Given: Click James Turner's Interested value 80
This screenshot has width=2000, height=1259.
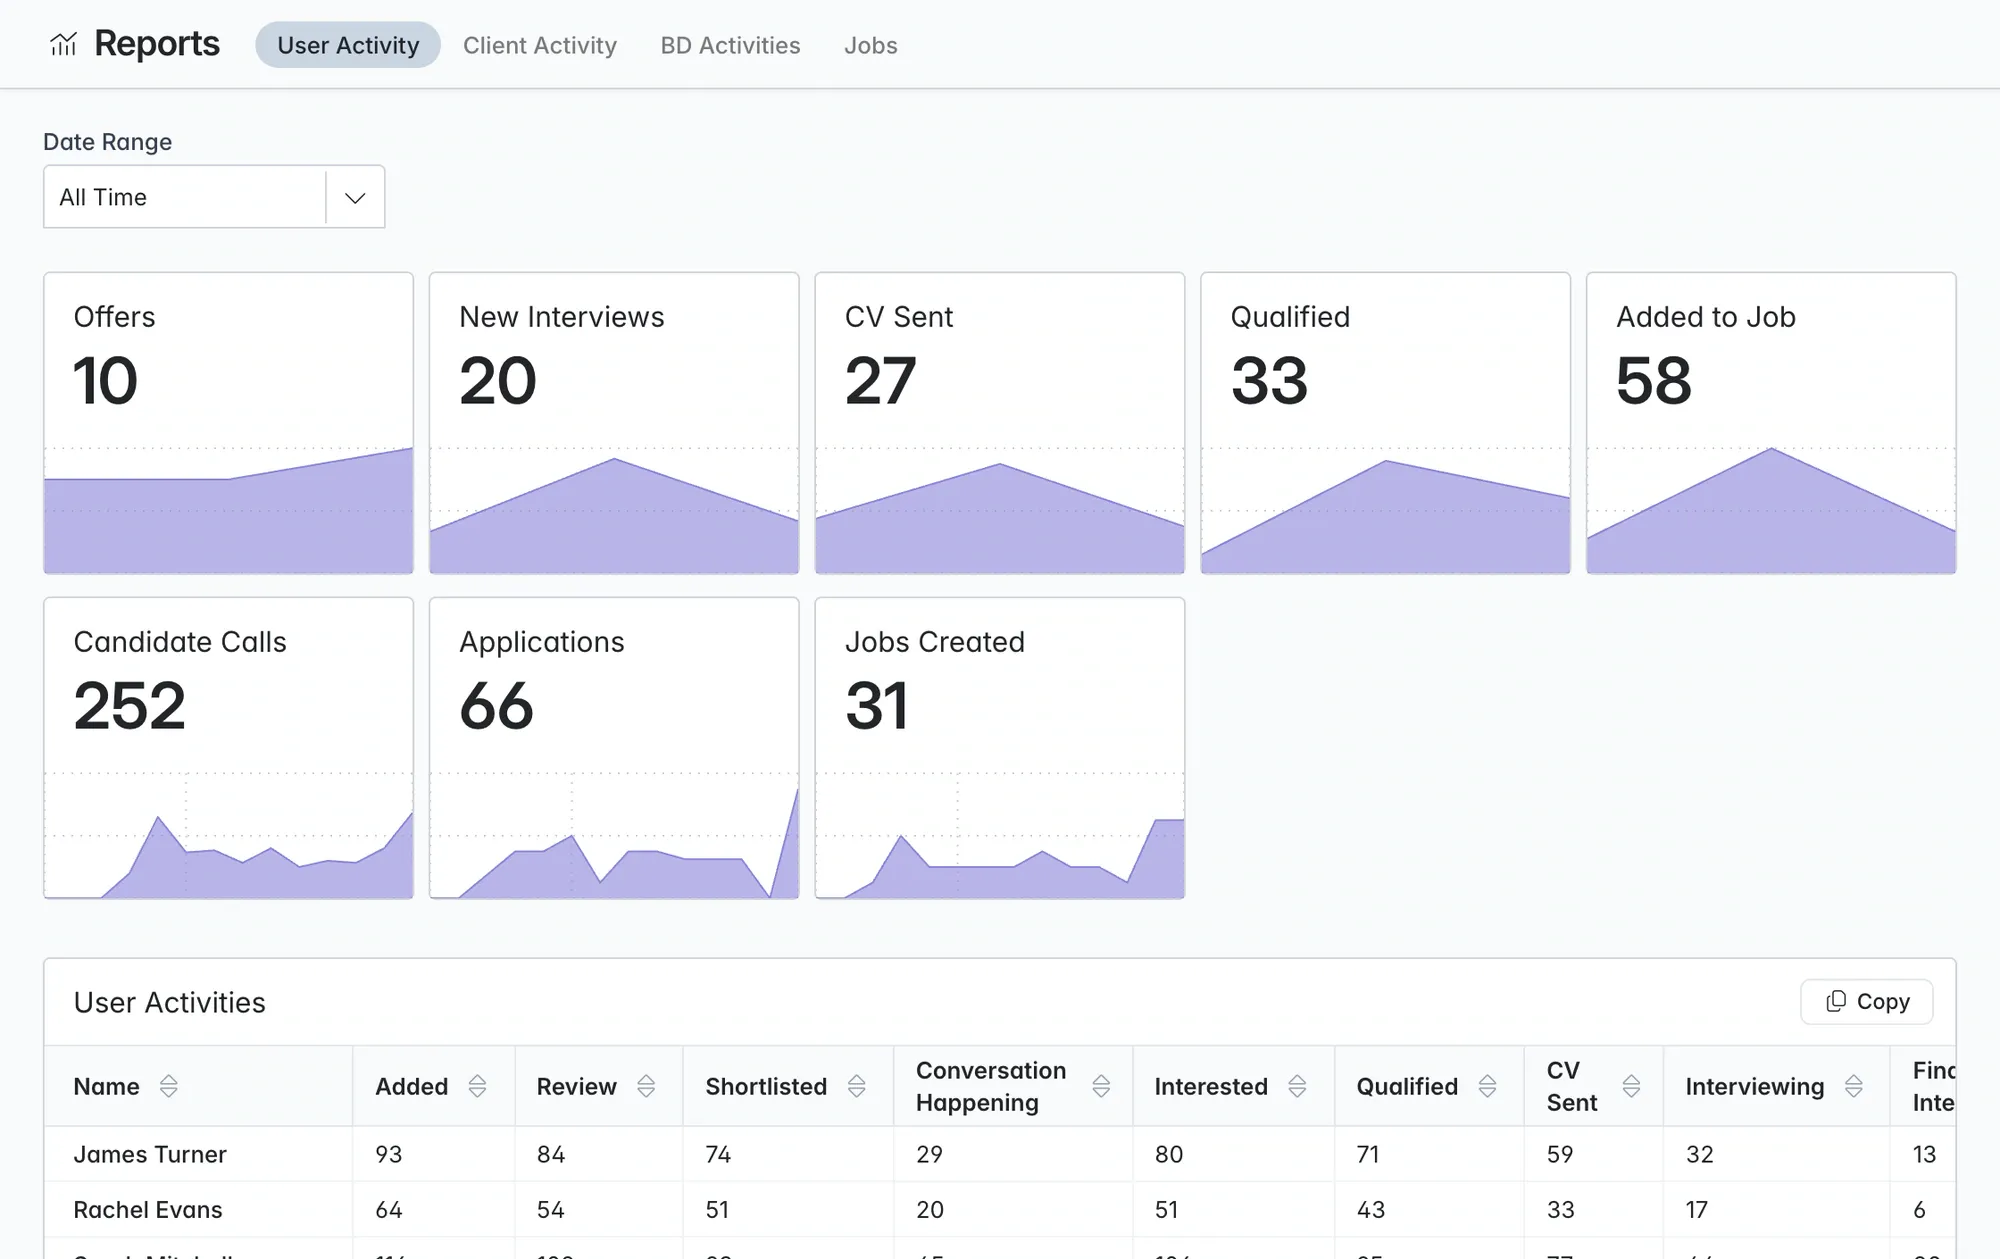Looking at the screenshot, I should tap(1169, 1154).
